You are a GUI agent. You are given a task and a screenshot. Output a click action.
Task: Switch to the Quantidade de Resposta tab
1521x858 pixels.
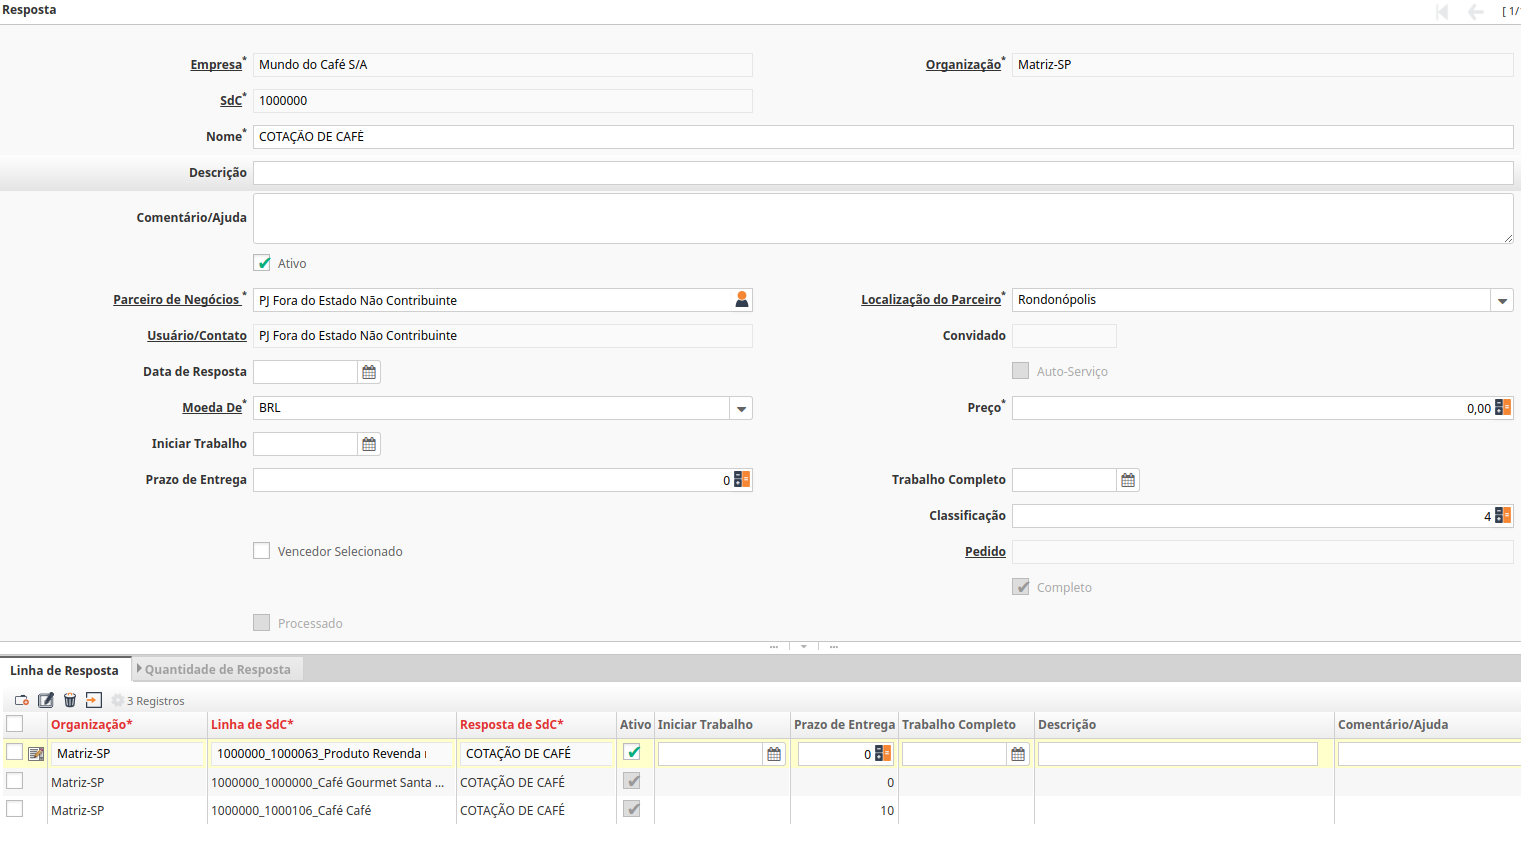pos(218,670)
